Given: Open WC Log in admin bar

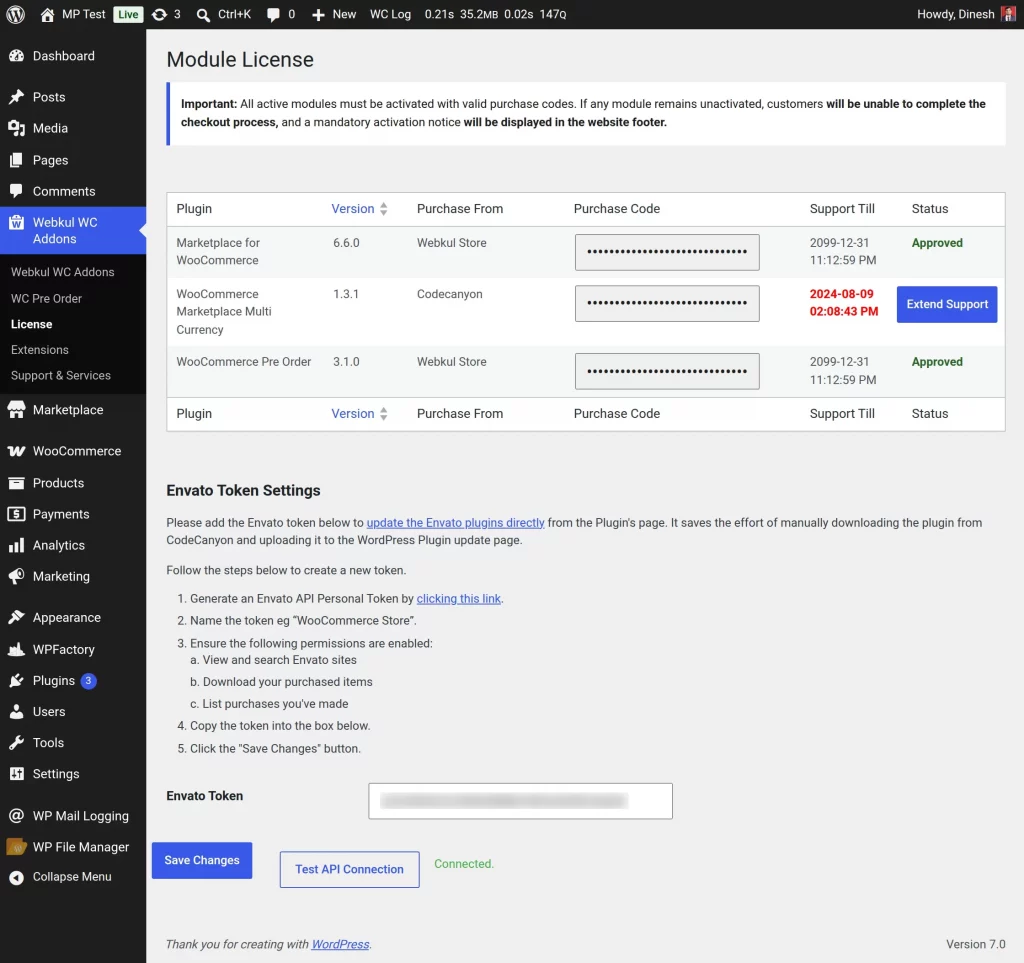Looking at the screenshot, I should [x=391, y=14].
